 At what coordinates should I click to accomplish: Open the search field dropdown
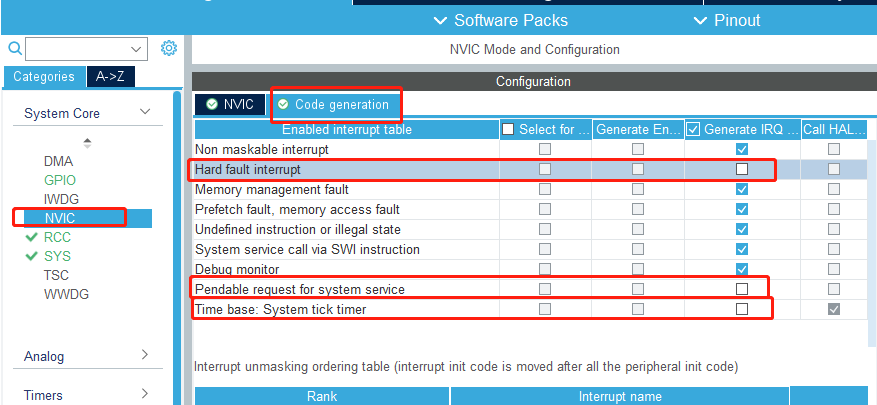(136, 49)
